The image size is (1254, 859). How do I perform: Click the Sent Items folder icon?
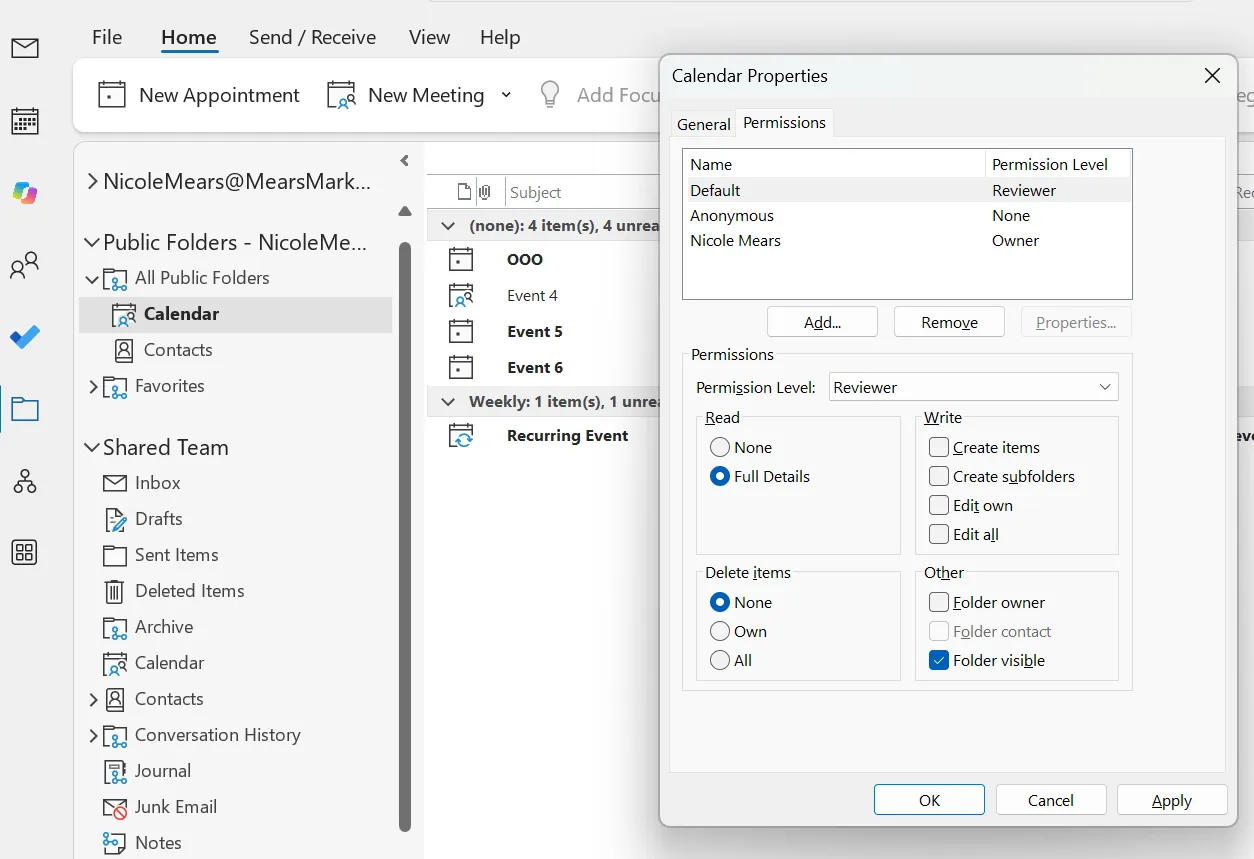117,555
